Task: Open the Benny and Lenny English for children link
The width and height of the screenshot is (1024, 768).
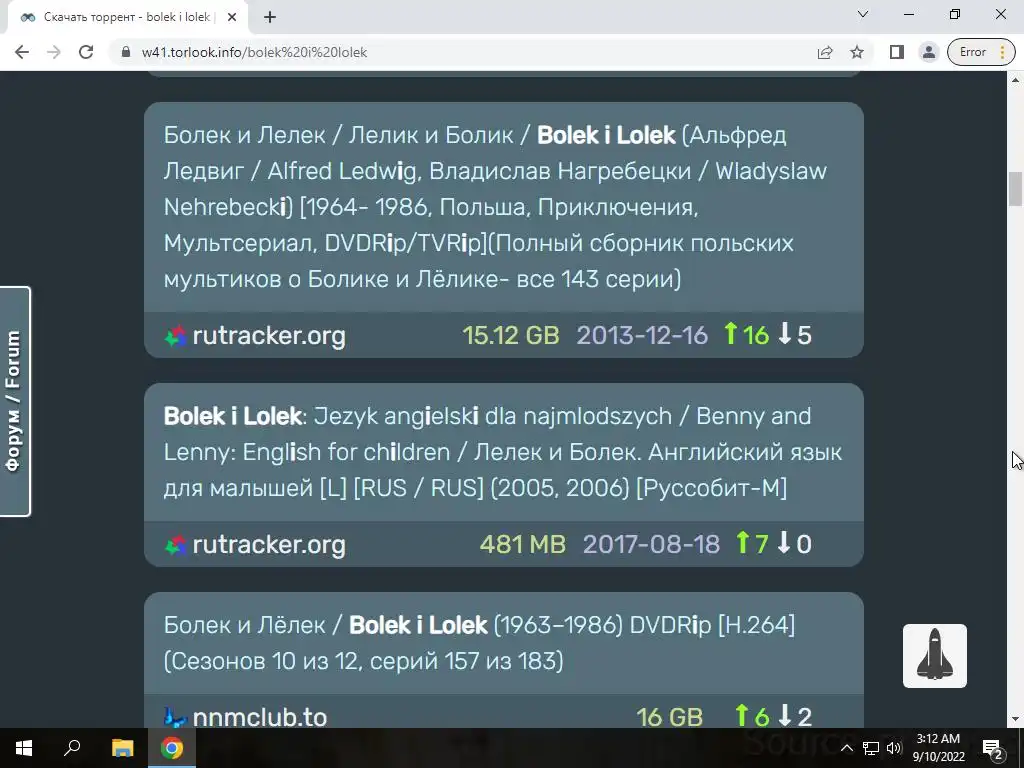Action: coord(503,452)
